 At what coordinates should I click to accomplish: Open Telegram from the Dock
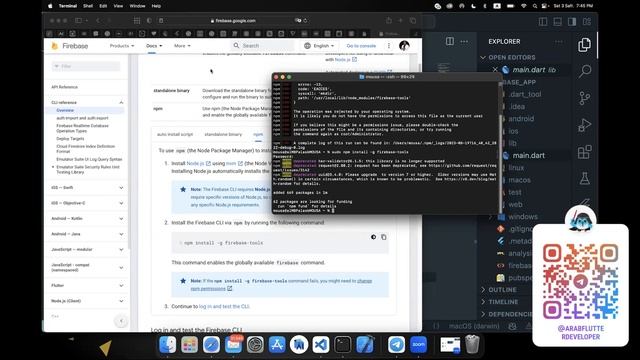[x=396, y=345]
